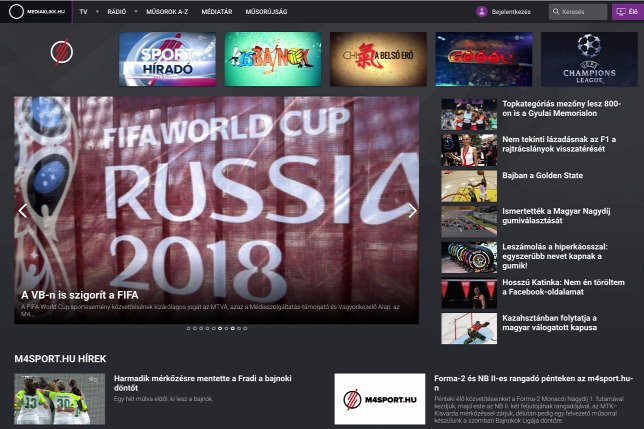Click the Mediaklikk.hu circle logo
This screenshot has height=429, width=644.
click(16, 11)
